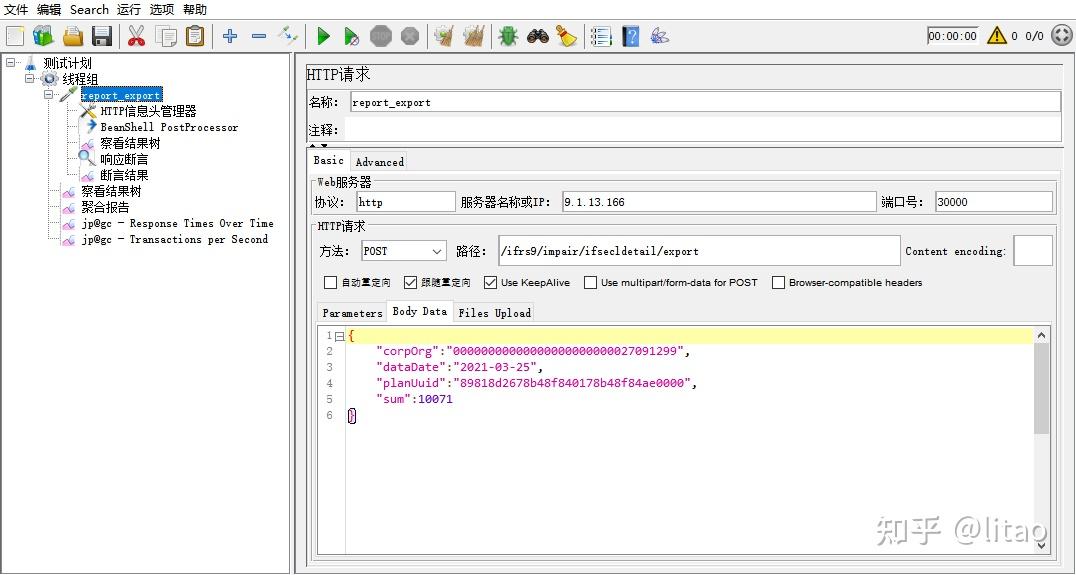Screen dimensions: 1076x575
Task: Enable the 自动重定向 checkbox
Action: pos(330,283)
